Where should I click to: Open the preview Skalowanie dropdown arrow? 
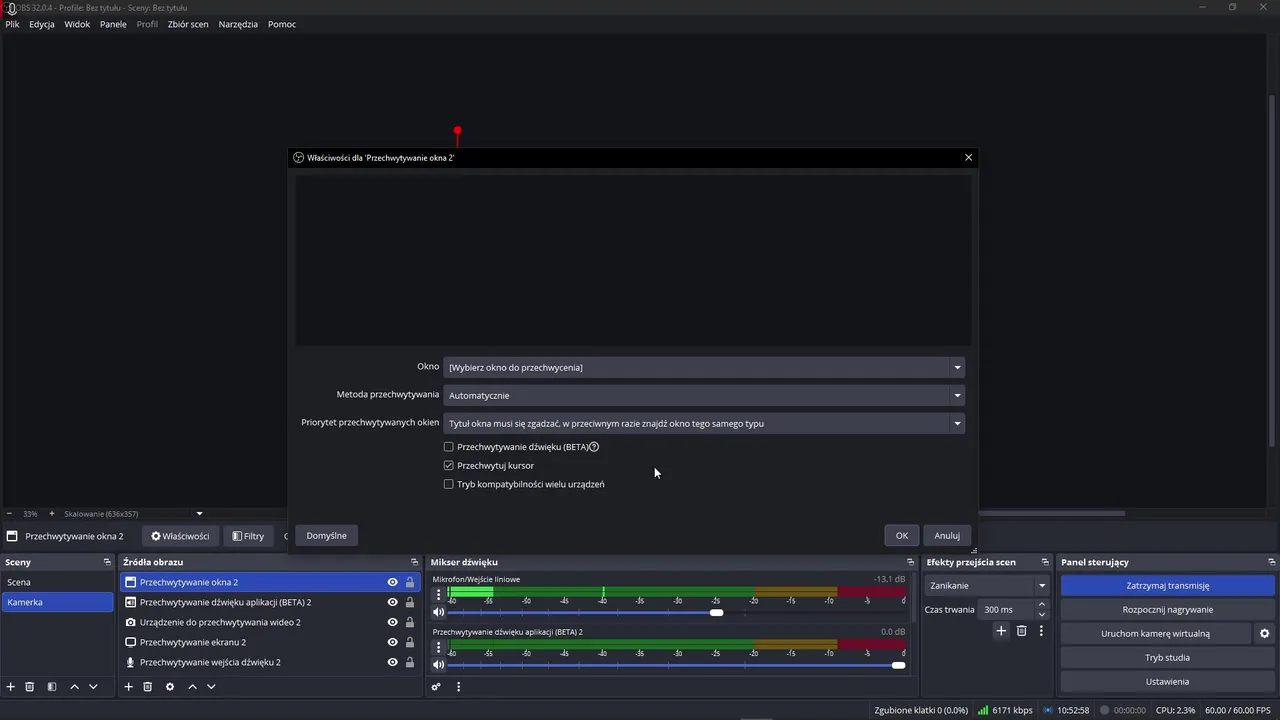[x=199, y=514]
